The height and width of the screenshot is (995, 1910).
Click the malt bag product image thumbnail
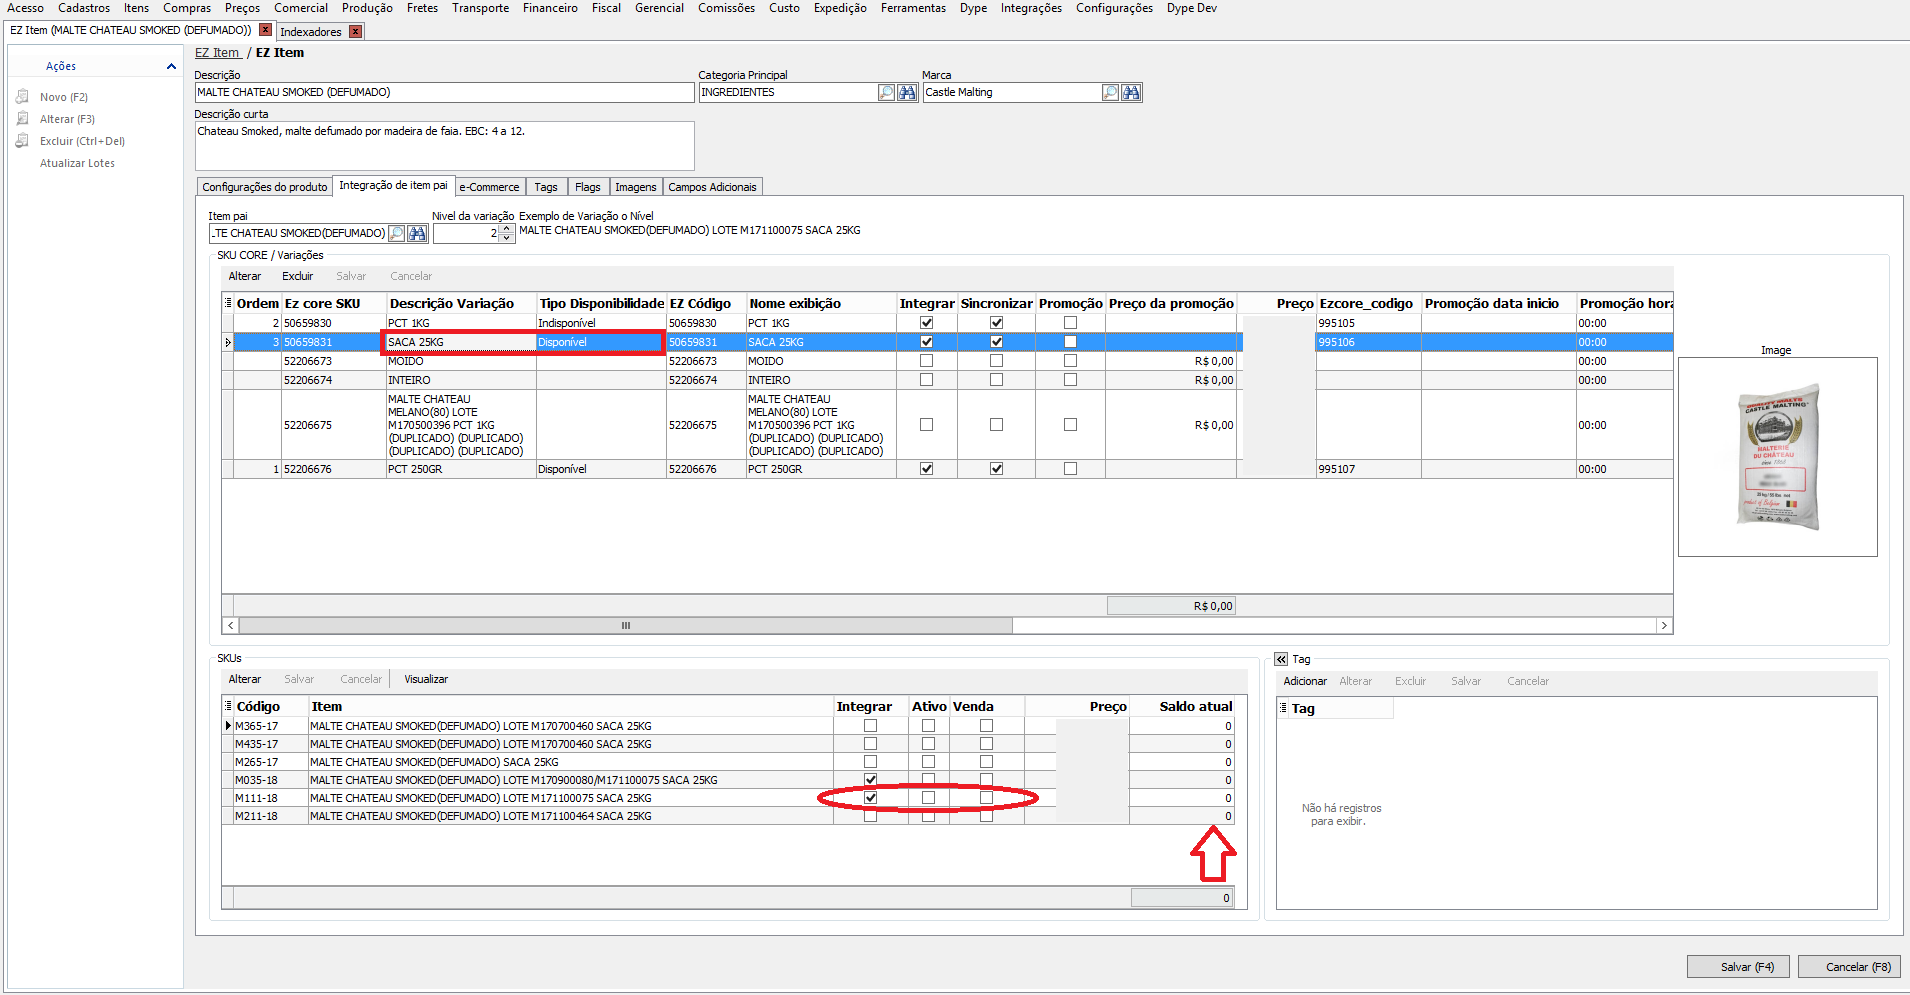1778,457
